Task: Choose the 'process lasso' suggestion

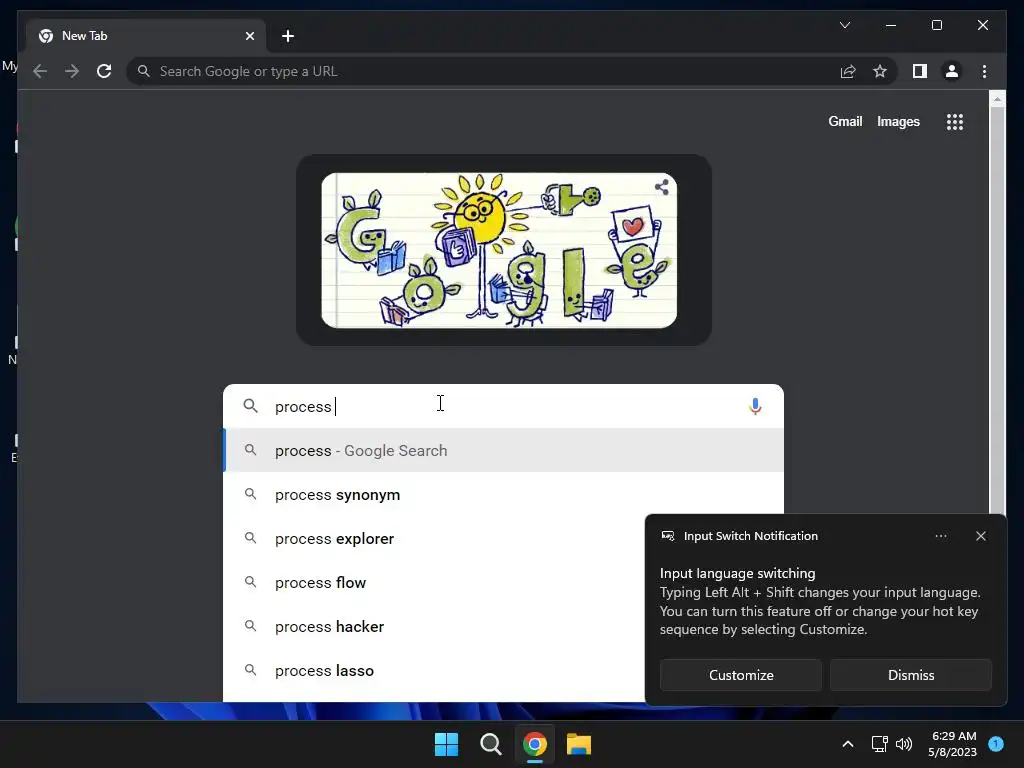Action: tap(434, 671)
